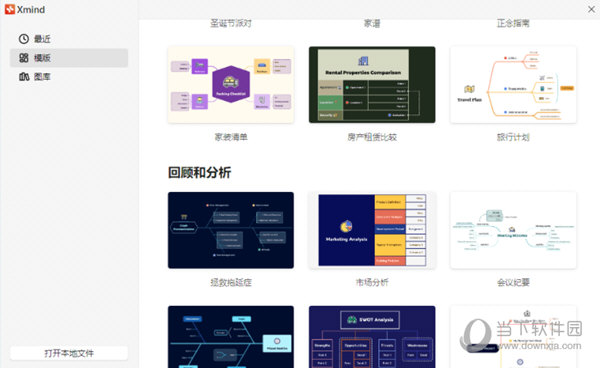Open the Travel Plan template thumbnail

click(x=513, y=85)
